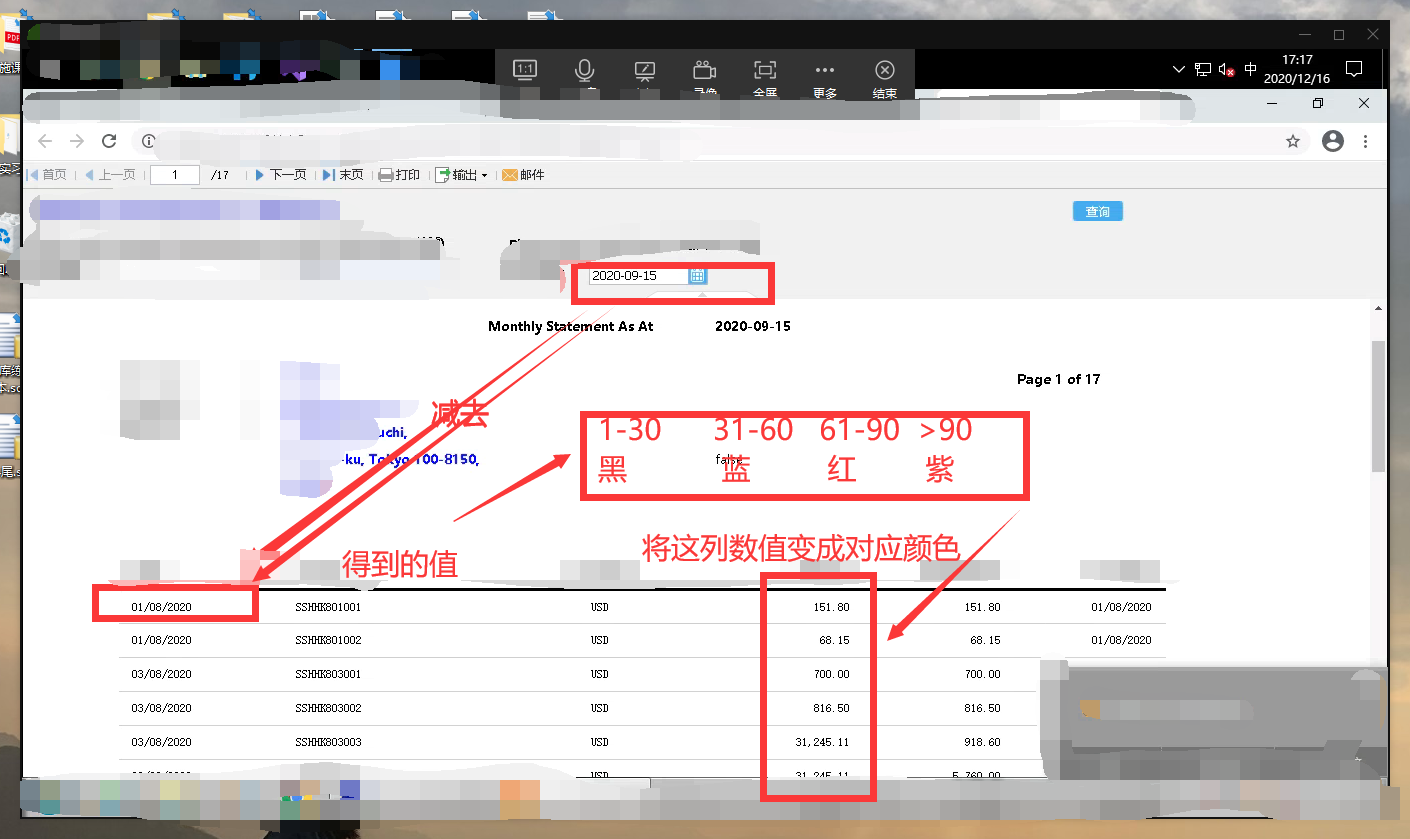Bookmark this page with star icon
This screenshot has height=839, width=1410.
pos(1293,142)
